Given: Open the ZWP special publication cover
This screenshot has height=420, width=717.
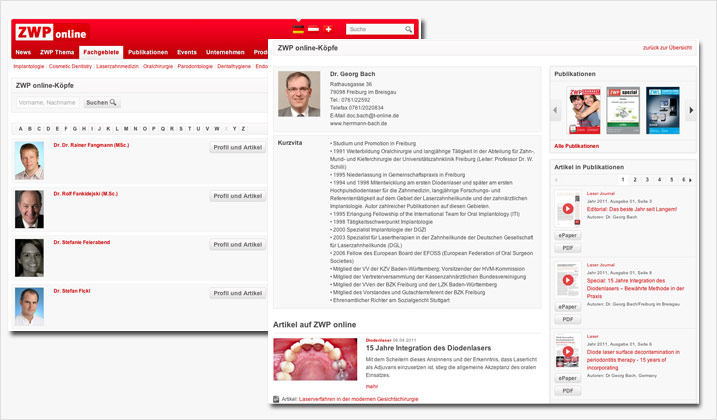Looking at the screenshot, I should click(623, 110).
